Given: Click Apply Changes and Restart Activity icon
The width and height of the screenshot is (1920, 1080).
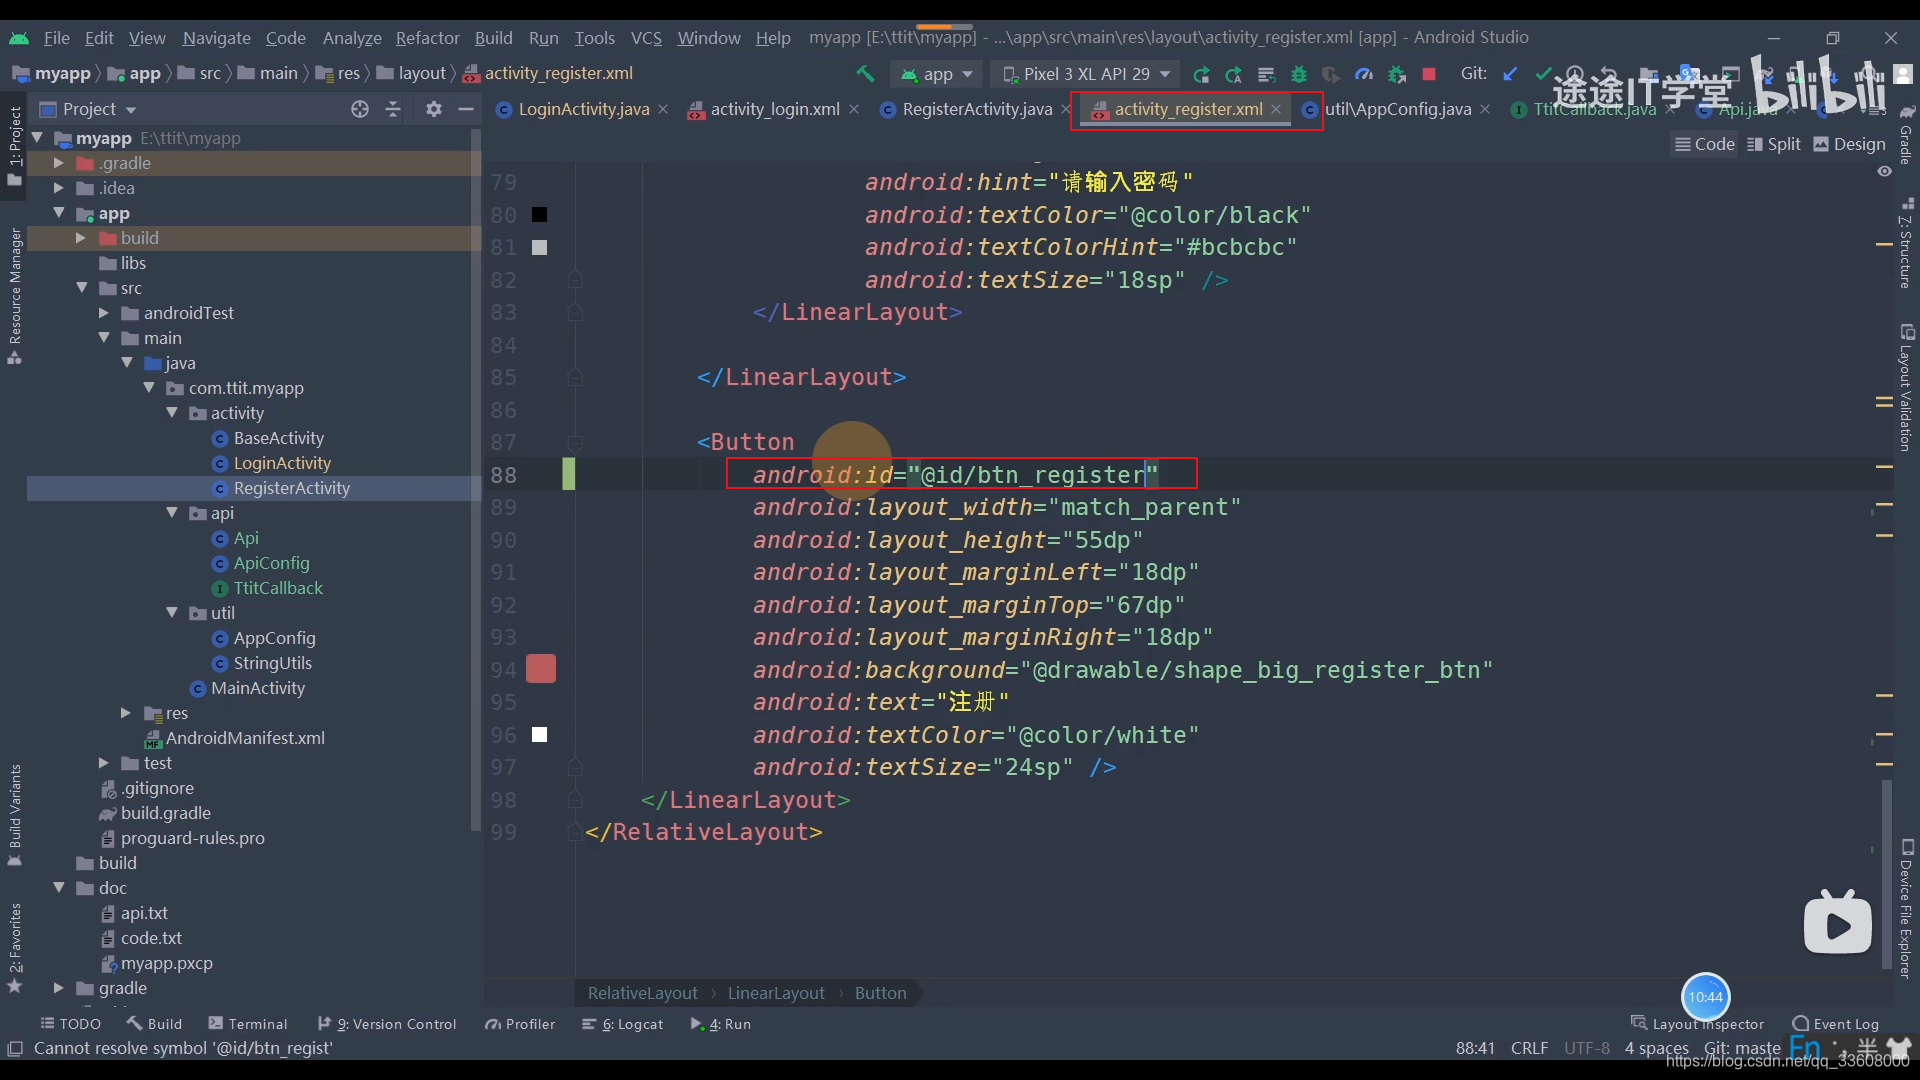Looking at the screenshot, I should (1234, 74).
